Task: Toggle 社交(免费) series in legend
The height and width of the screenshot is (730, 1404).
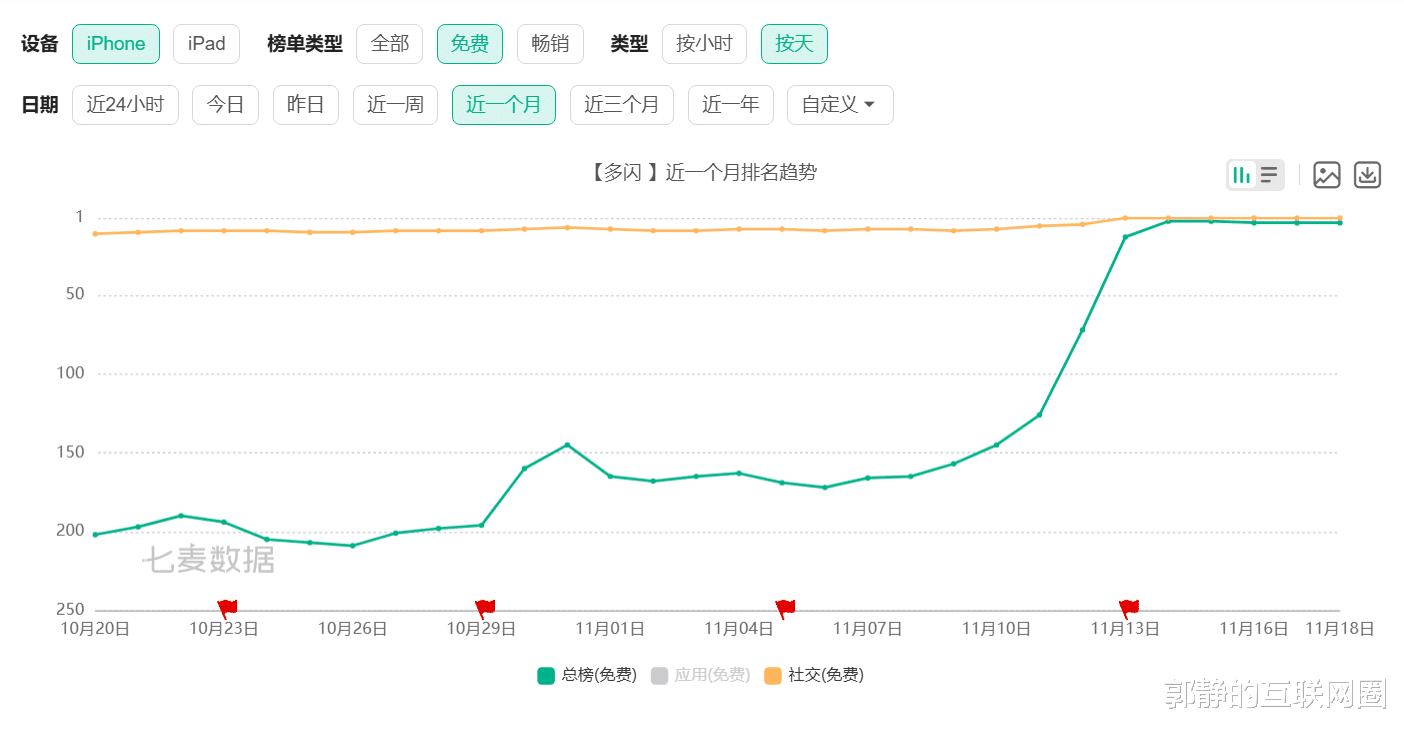Action: pos(814,675)
